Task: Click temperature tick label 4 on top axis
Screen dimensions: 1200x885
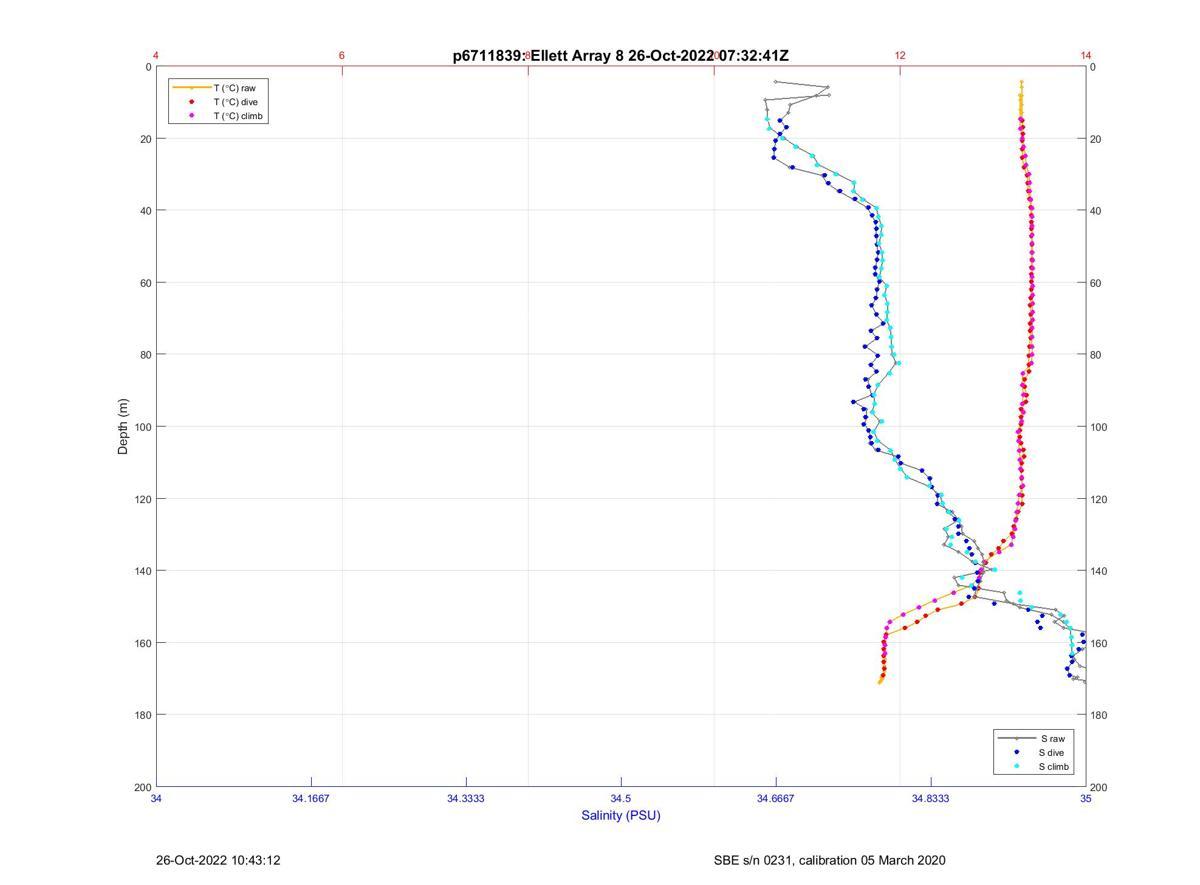Action: click(156, 55)
